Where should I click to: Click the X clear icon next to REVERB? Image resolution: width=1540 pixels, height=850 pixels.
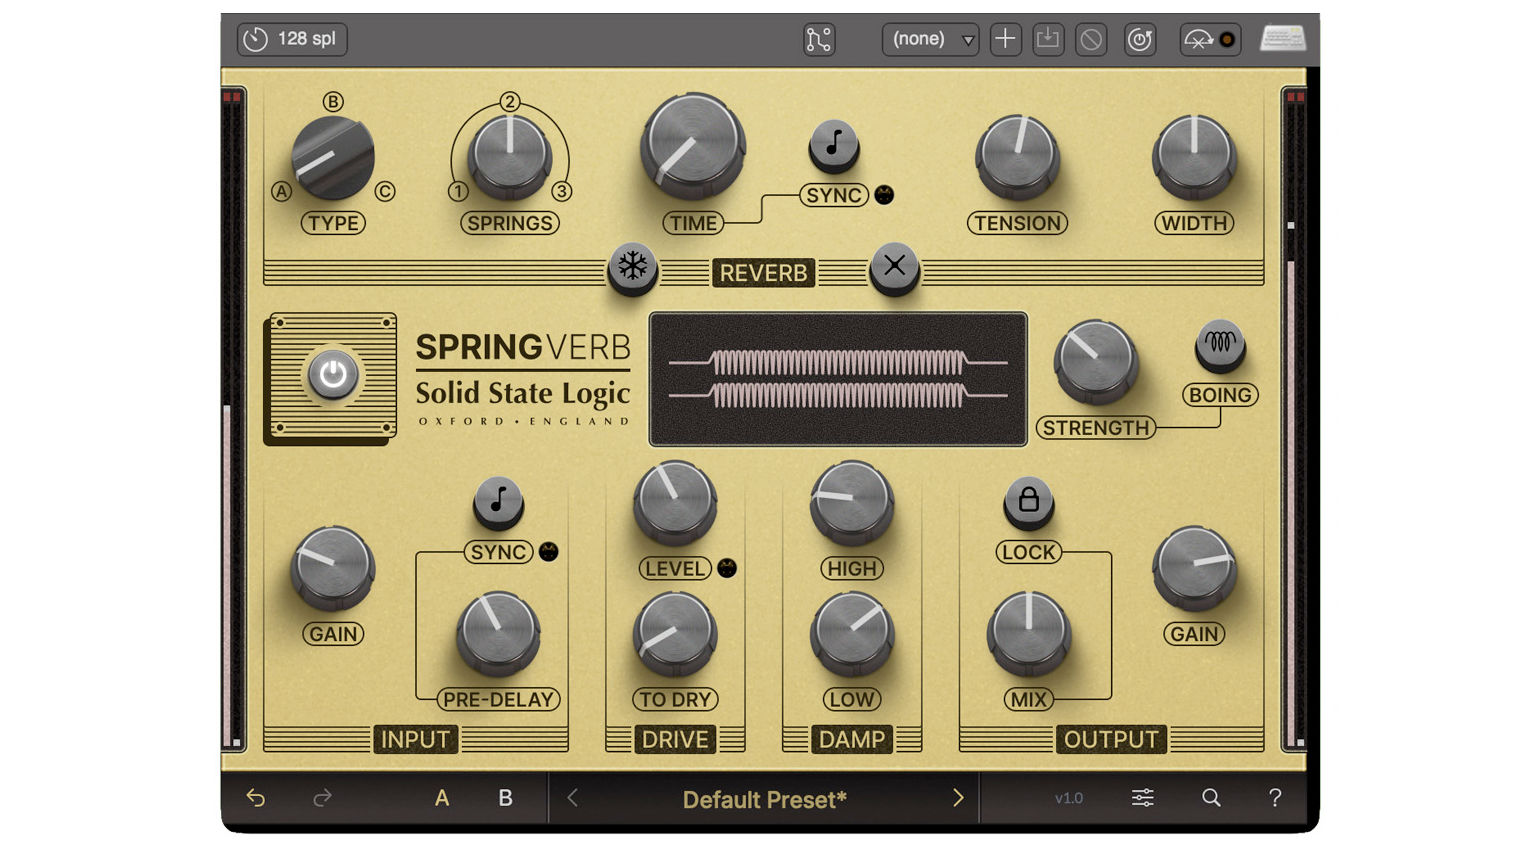coord(894,266)
